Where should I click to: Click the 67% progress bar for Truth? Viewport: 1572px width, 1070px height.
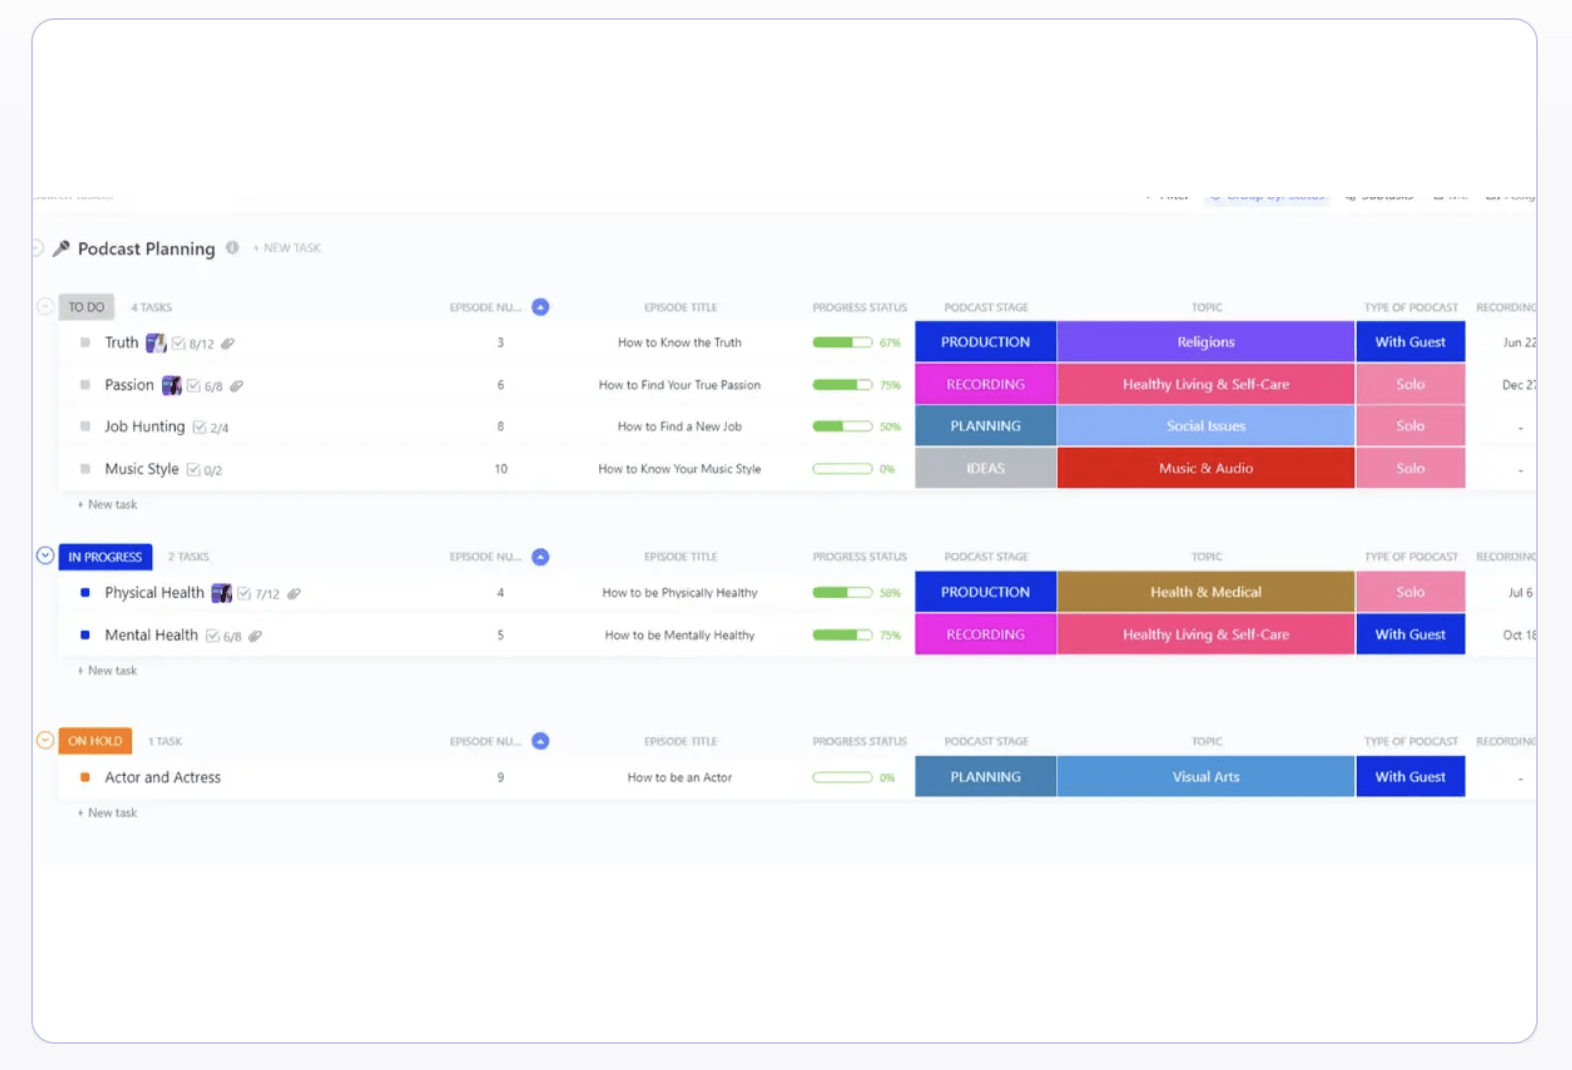pyautogui.click(x=842, y=342)
